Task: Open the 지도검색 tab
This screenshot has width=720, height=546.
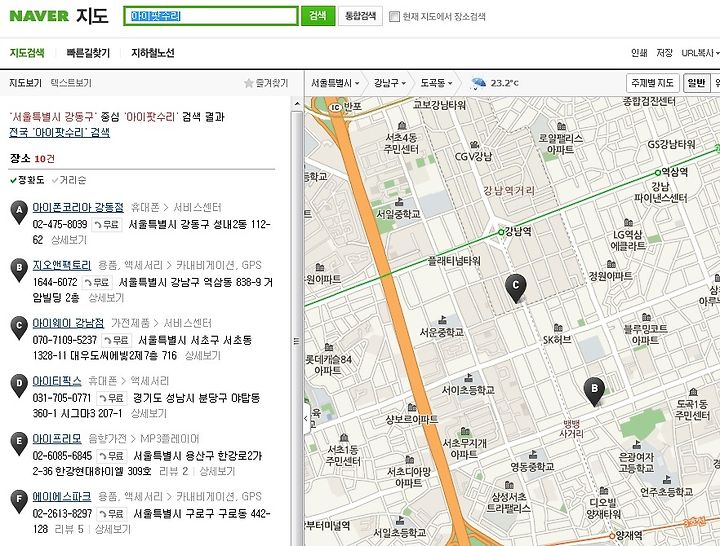Action: [27, 53]
